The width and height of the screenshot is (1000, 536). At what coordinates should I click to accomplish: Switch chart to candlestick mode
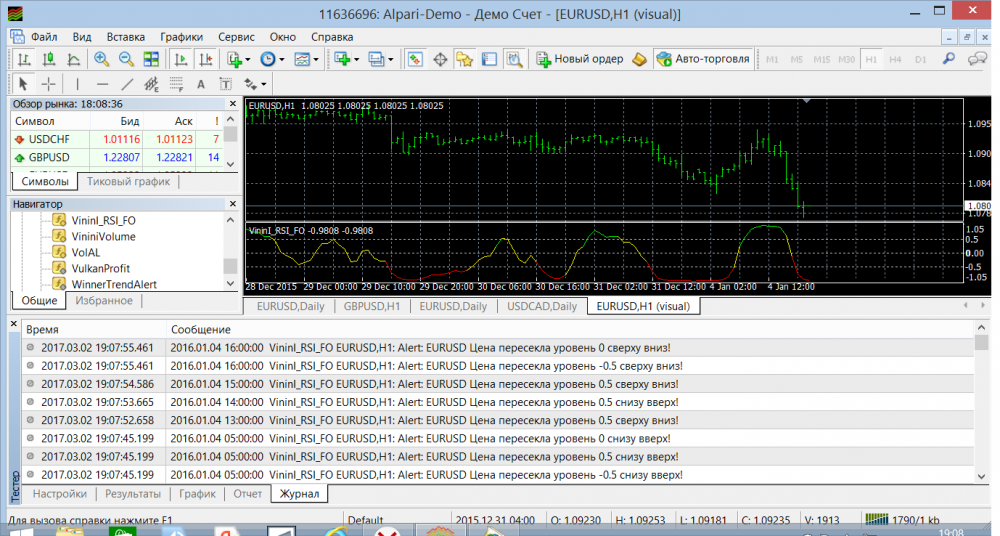(x=48, y=59)
